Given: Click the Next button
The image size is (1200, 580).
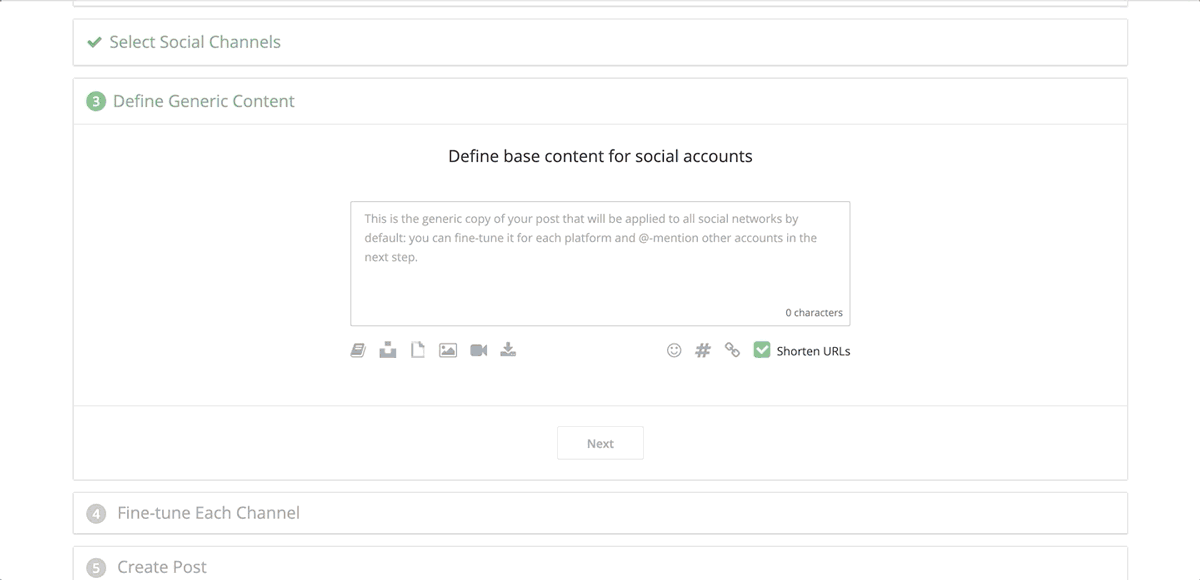Looking at the screenshot, I should 600,443.
